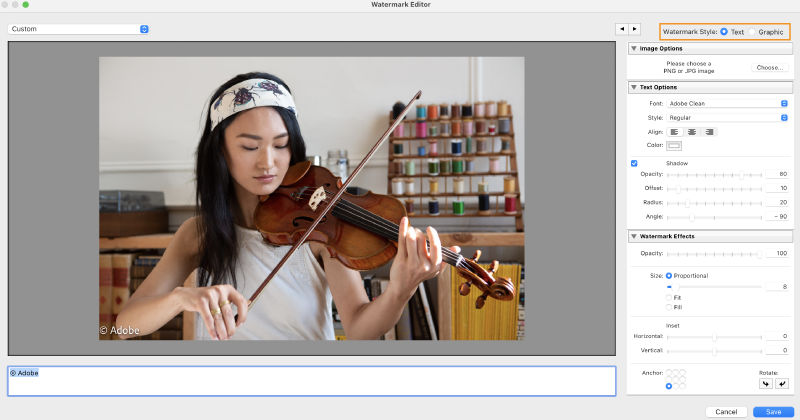Set anchor to center point

(x=676, y=379)
